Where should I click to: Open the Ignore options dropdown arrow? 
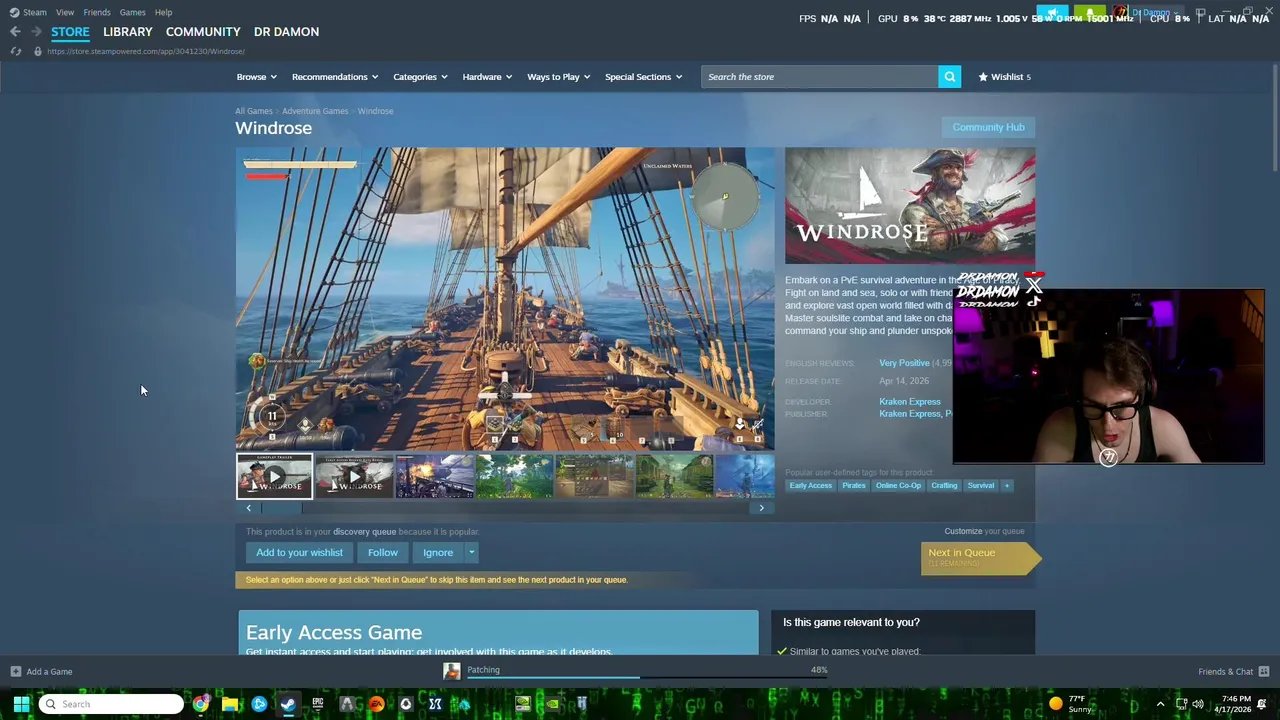tap(471, 552)
